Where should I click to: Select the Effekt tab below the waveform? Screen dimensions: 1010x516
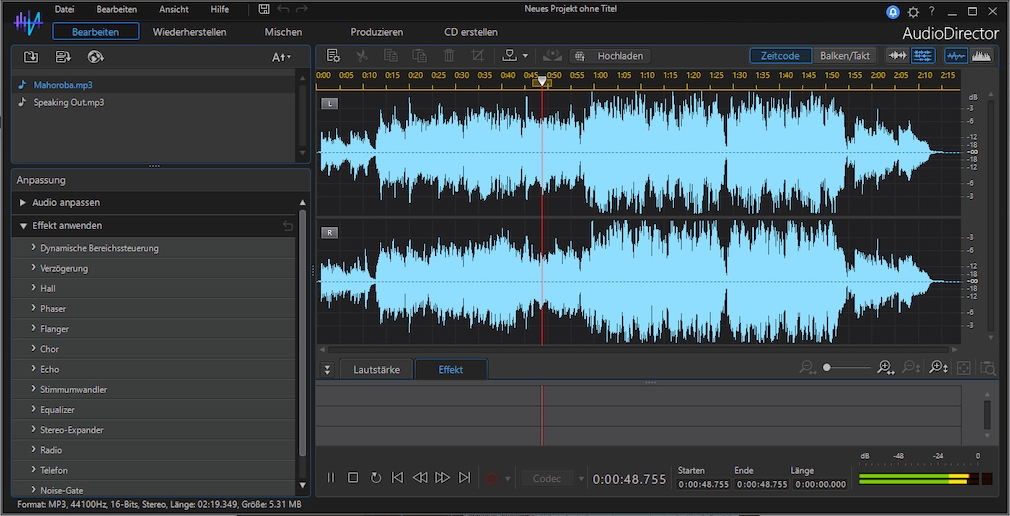[451, 370]
